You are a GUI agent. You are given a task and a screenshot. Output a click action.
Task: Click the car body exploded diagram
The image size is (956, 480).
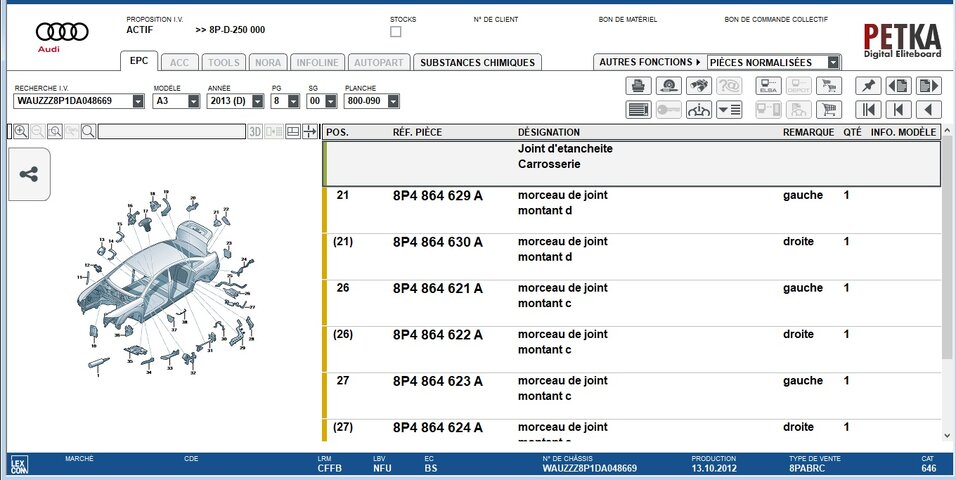[166, 283]
